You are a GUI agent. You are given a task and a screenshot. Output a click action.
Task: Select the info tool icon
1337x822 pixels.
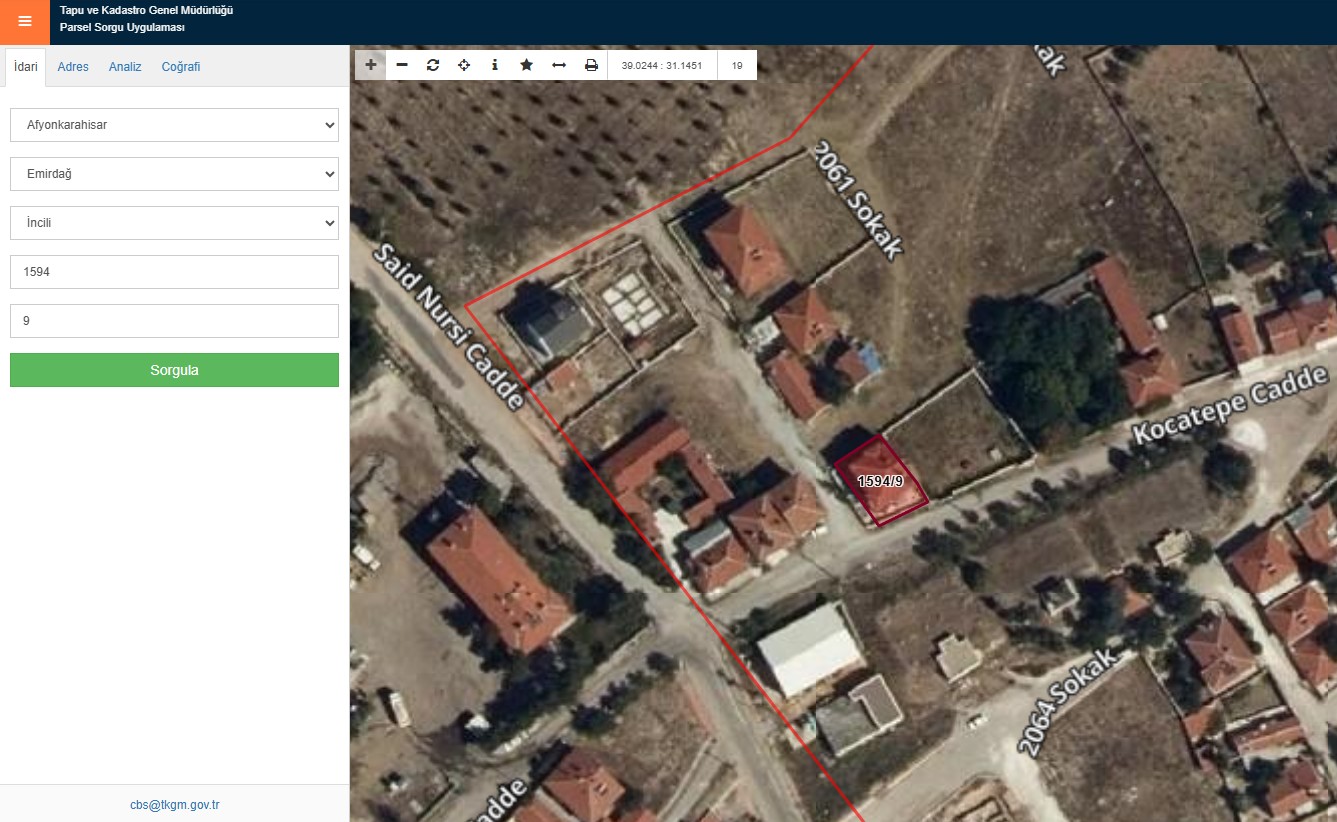coord(495,65)
